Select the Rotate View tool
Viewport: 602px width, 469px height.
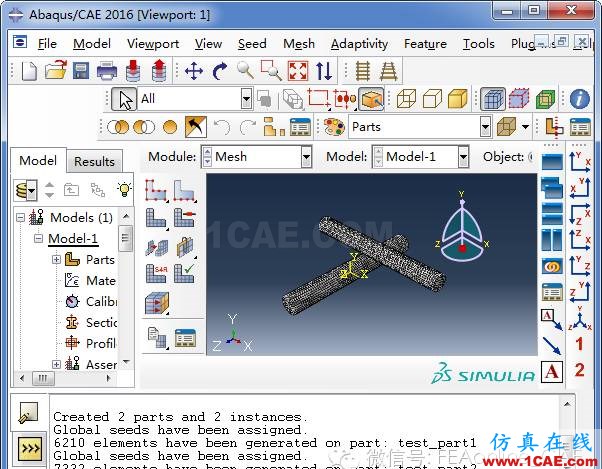point(220,71)
